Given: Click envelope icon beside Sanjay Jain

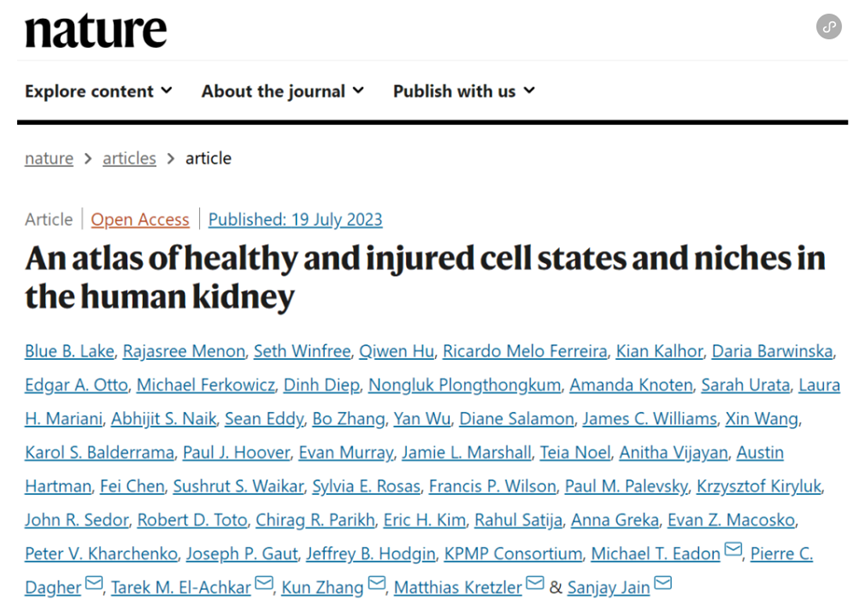Looking at the screenshot, I should 663,583.
